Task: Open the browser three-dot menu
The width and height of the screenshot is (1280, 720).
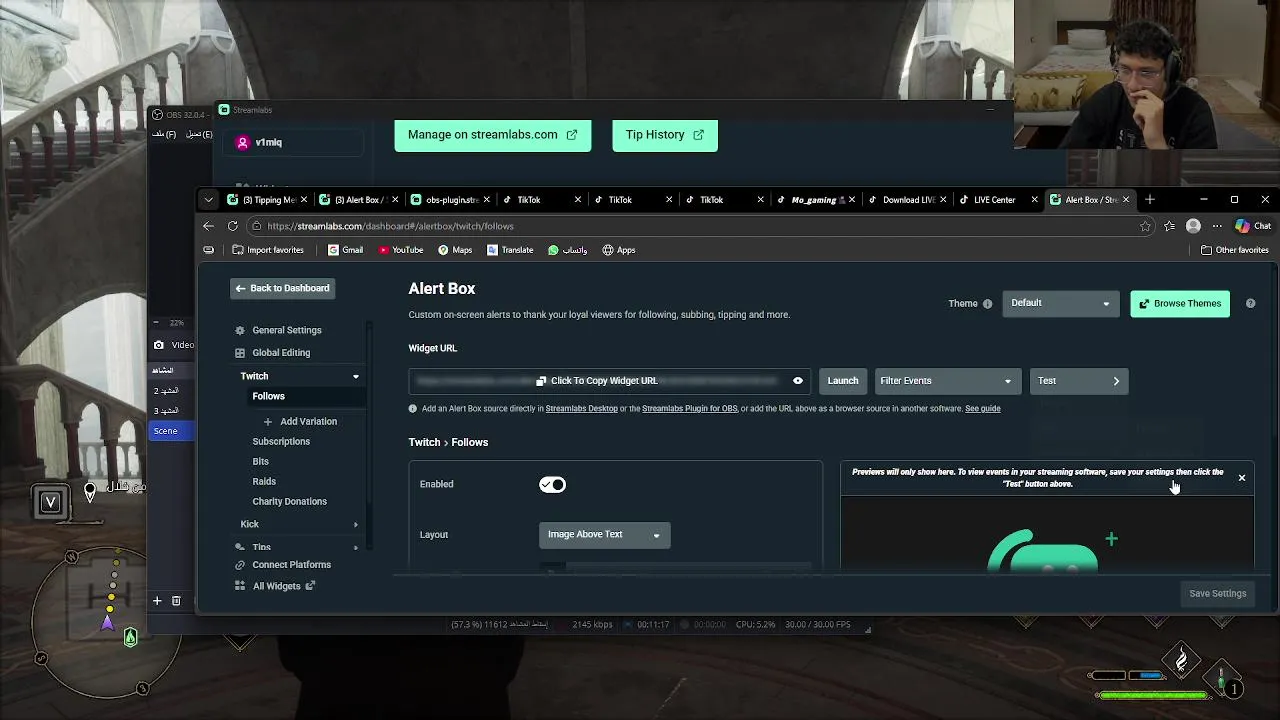Action: click(1217, 226)
